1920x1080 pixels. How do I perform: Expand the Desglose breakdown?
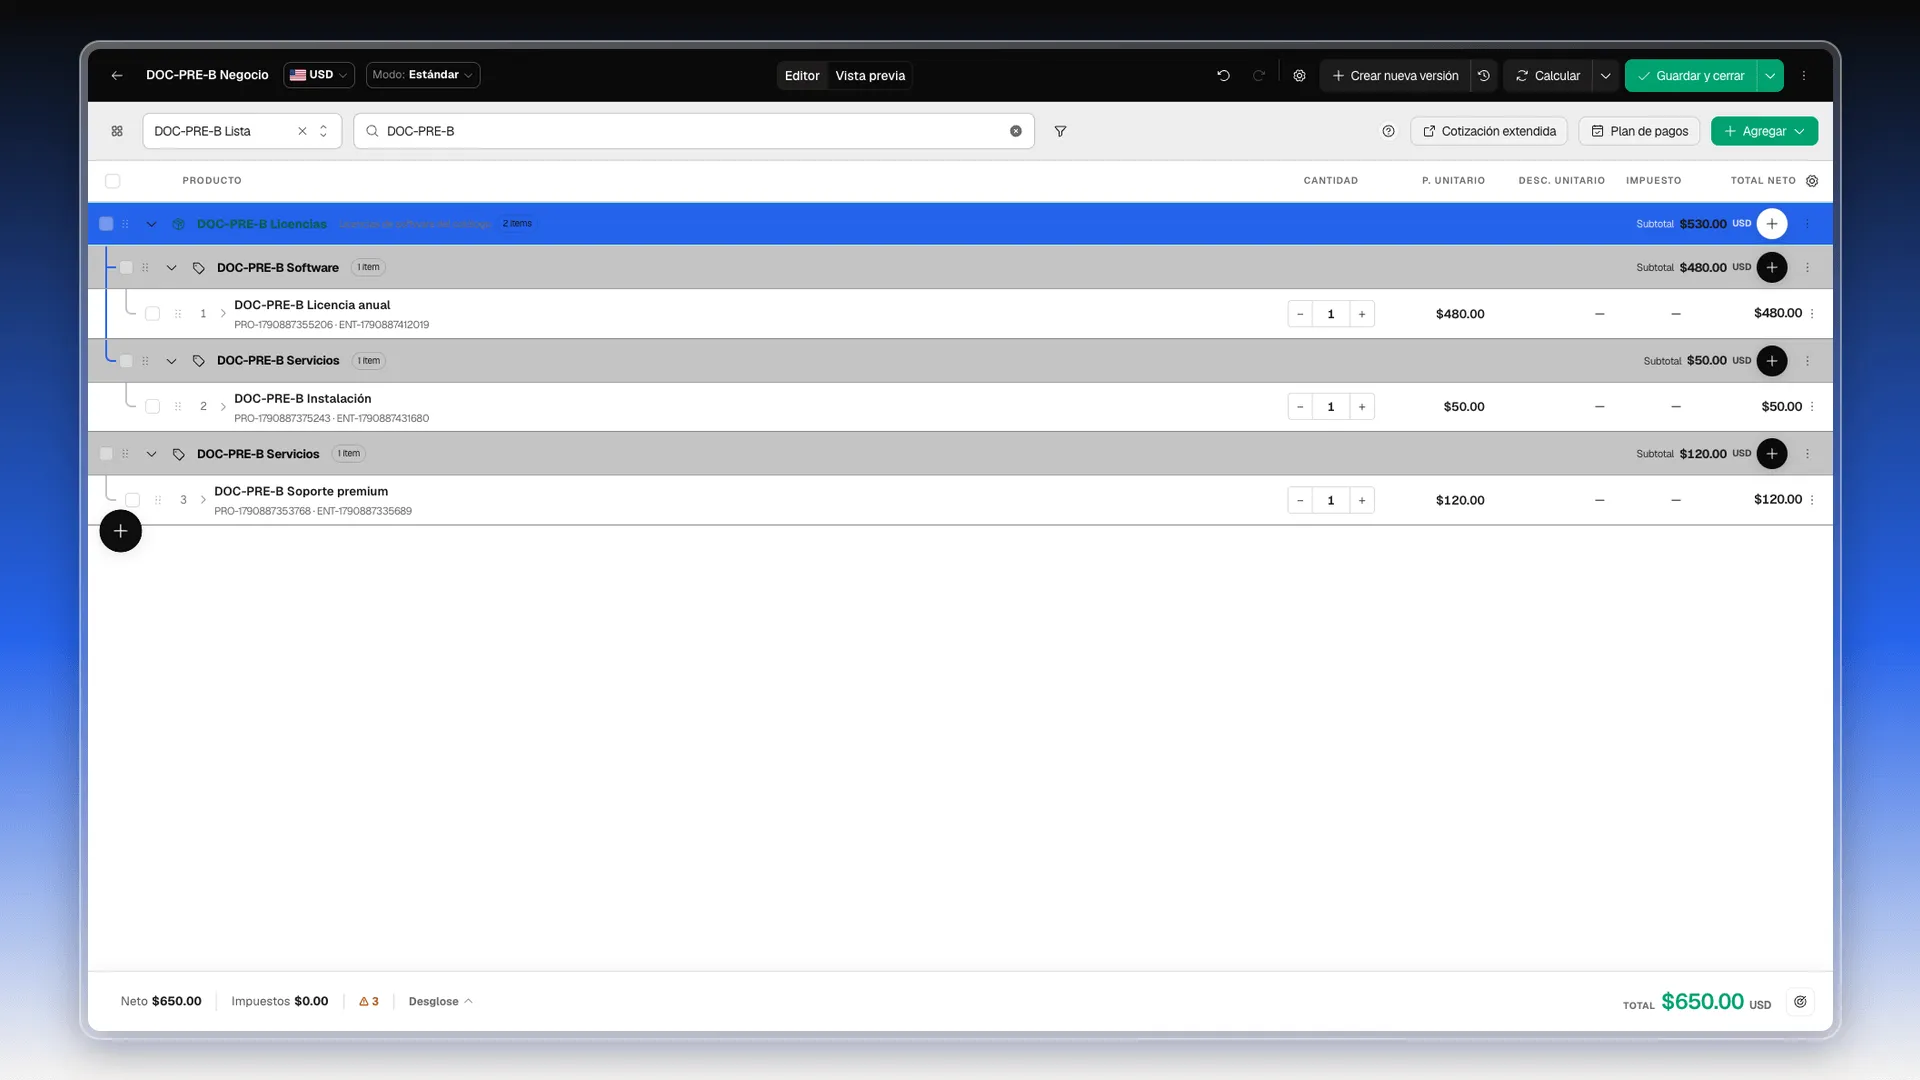click(440, 1001)
